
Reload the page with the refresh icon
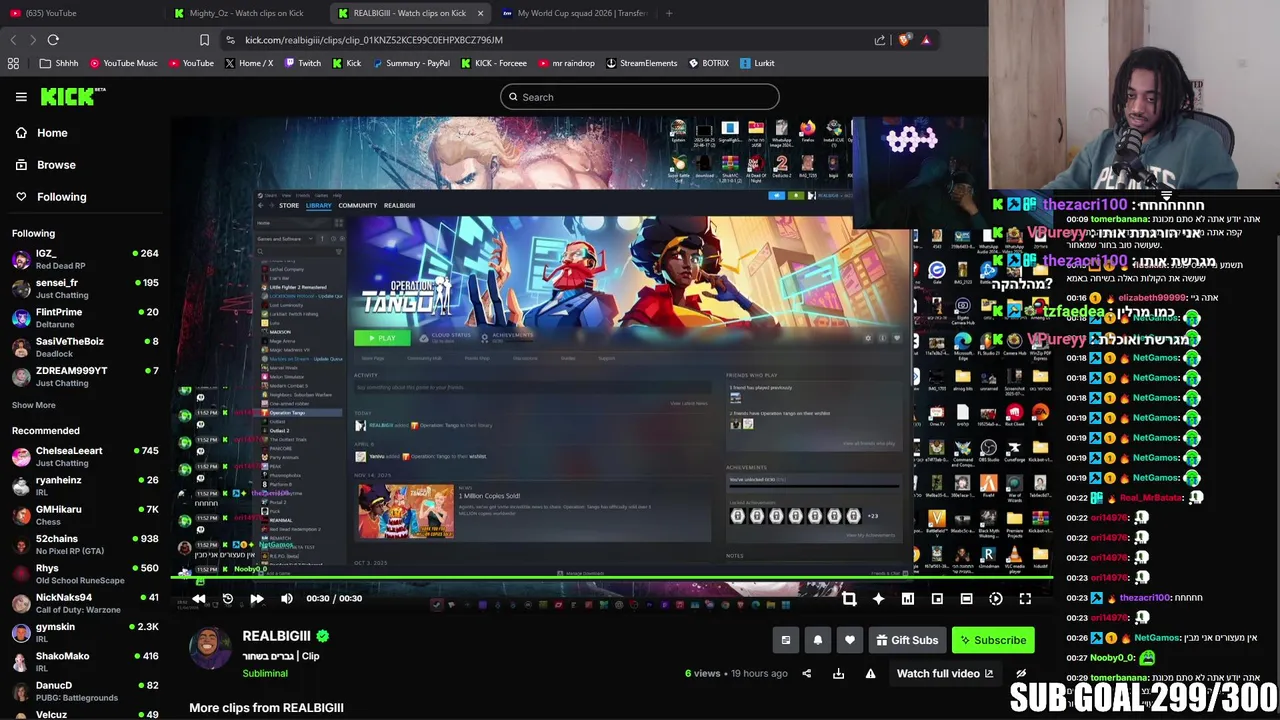[53, 40]
